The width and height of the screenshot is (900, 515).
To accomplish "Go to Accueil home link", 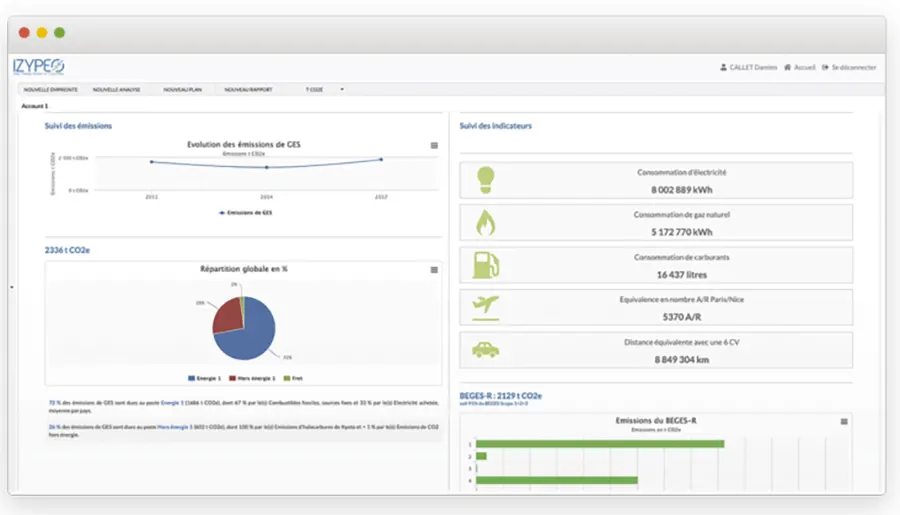I will (800, 67).
